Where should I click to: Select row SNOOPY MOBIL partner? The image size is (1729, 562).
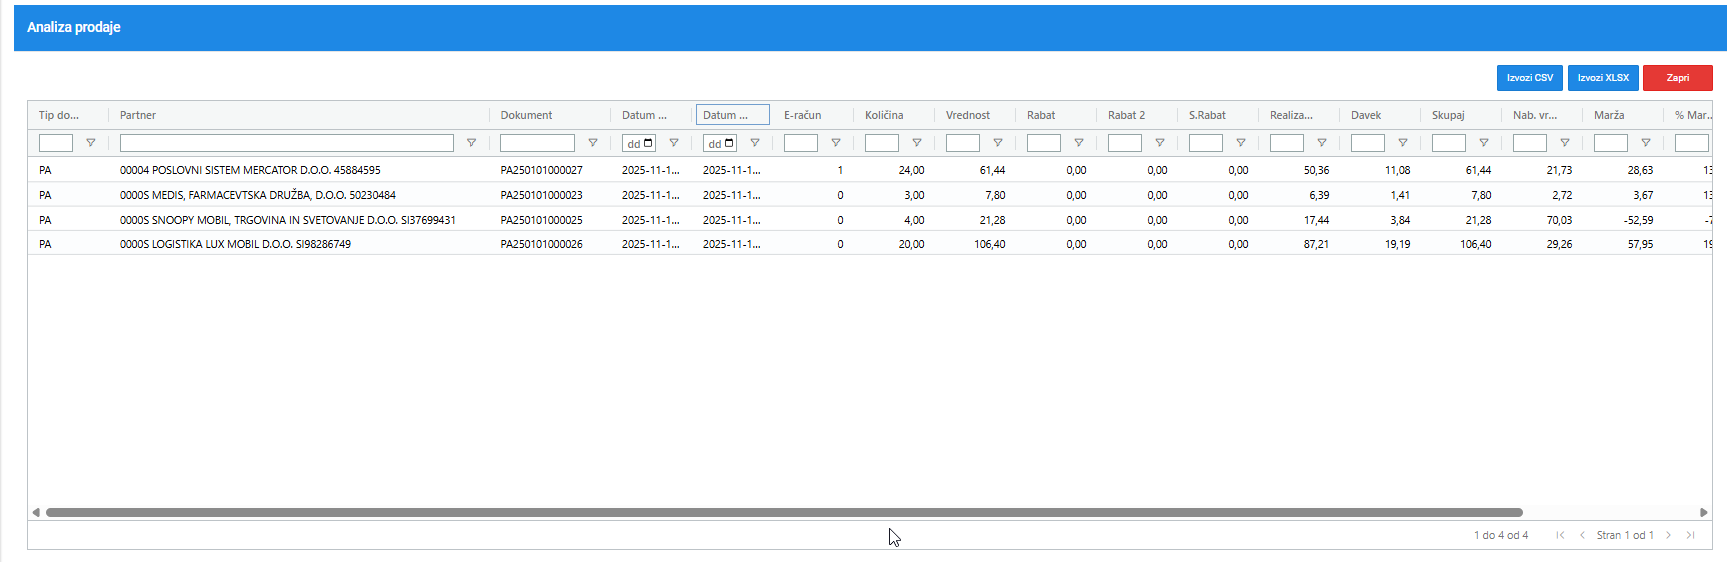[870, 220]
